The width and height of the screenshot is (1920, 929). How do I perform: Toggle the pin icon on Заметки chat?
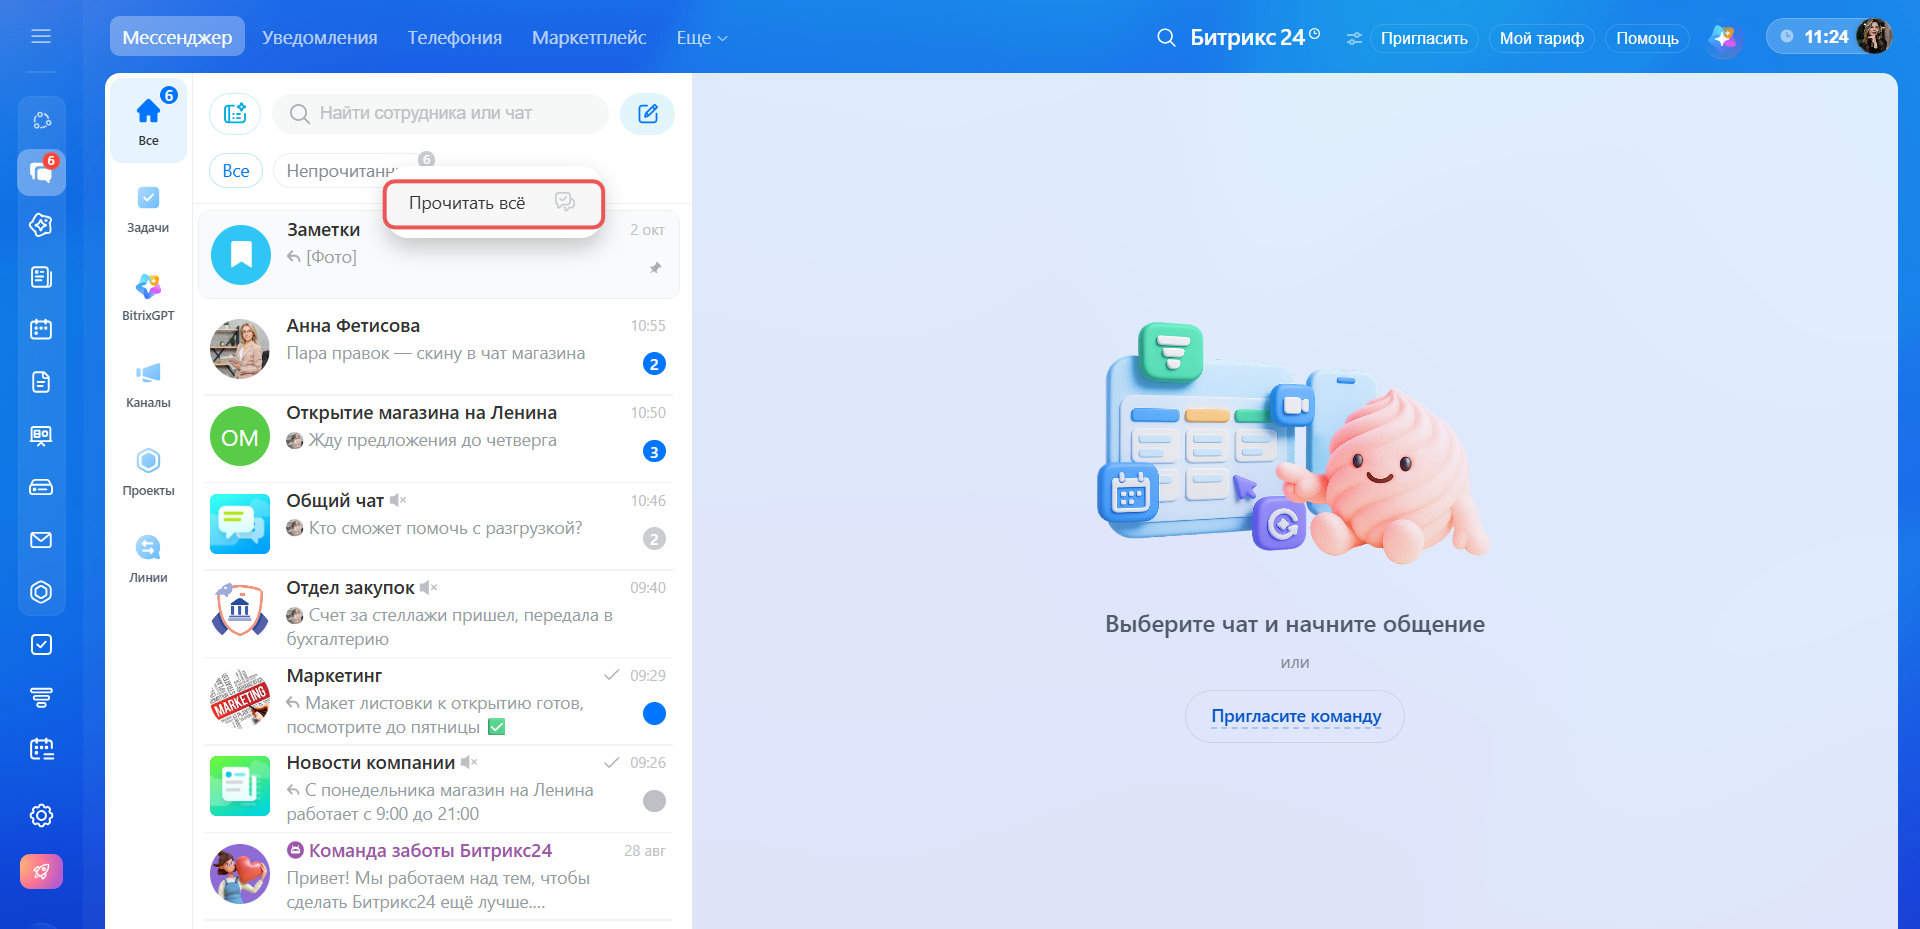click(655, 268)
